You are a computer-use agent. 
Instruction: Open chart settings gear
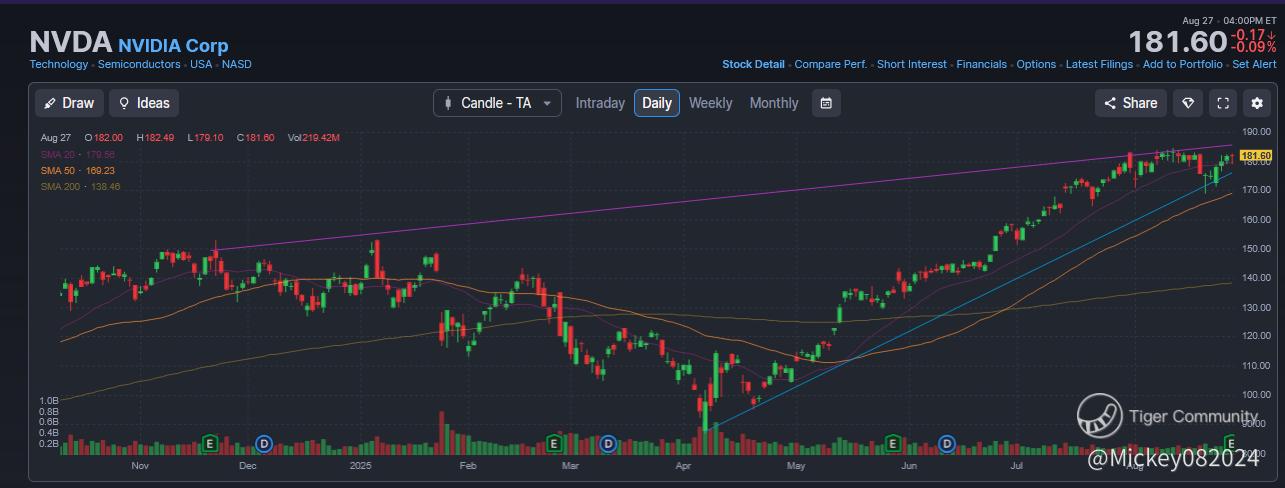pyautogui.click(x=1257, y=103)
